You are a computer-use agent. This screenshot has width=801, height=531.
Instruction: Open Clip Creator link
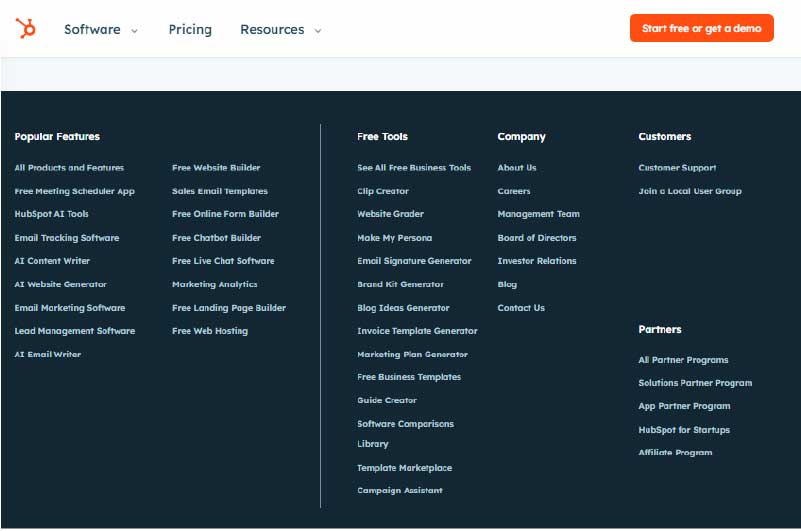(383, 191)
